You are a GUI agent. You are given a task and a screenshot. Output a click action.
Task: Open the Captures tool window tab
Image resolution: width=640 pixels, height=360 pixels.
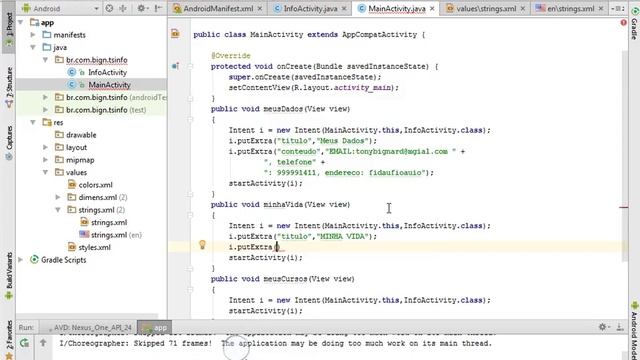(x=9, y=143)
